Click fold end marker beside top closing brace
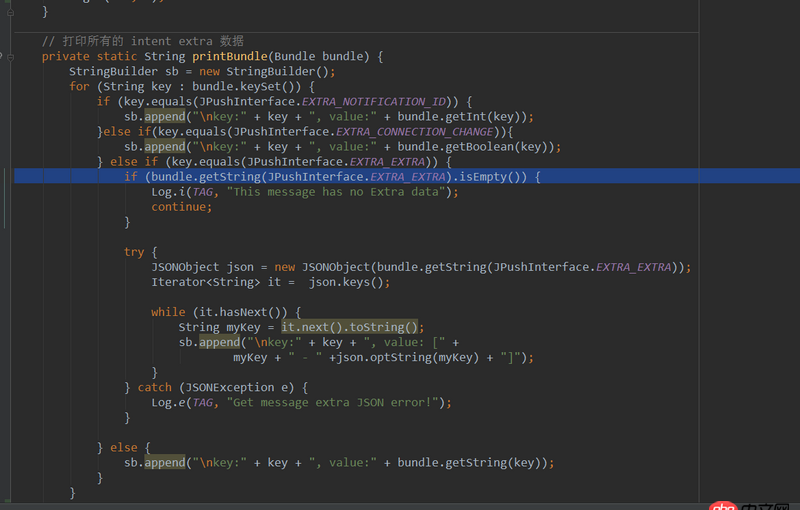Viewport: 800px width, 510px height. 11,11
